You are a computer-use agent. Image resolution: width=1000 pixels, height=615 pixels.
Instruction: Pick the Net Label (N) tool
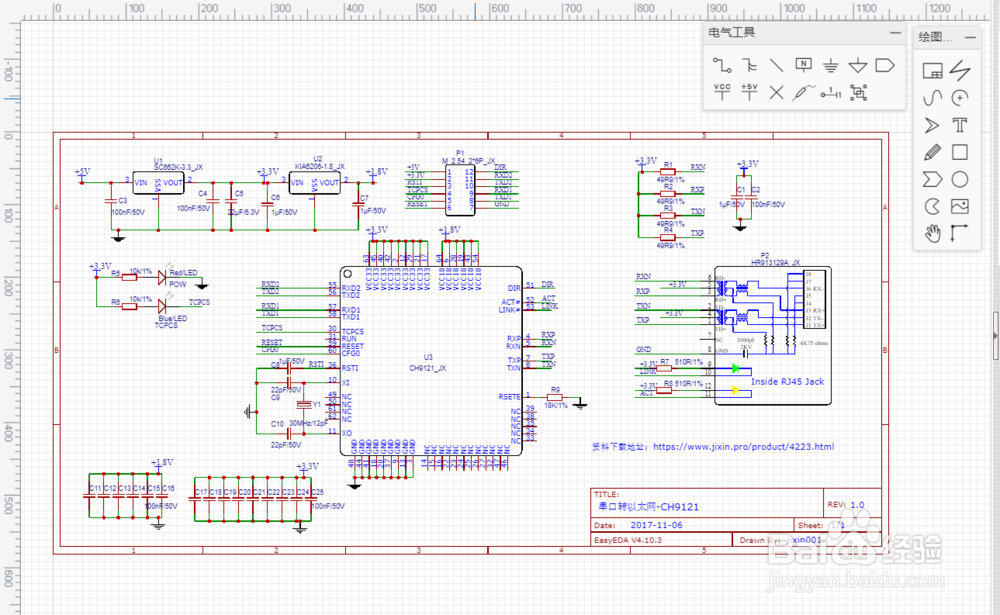point(804,64)
